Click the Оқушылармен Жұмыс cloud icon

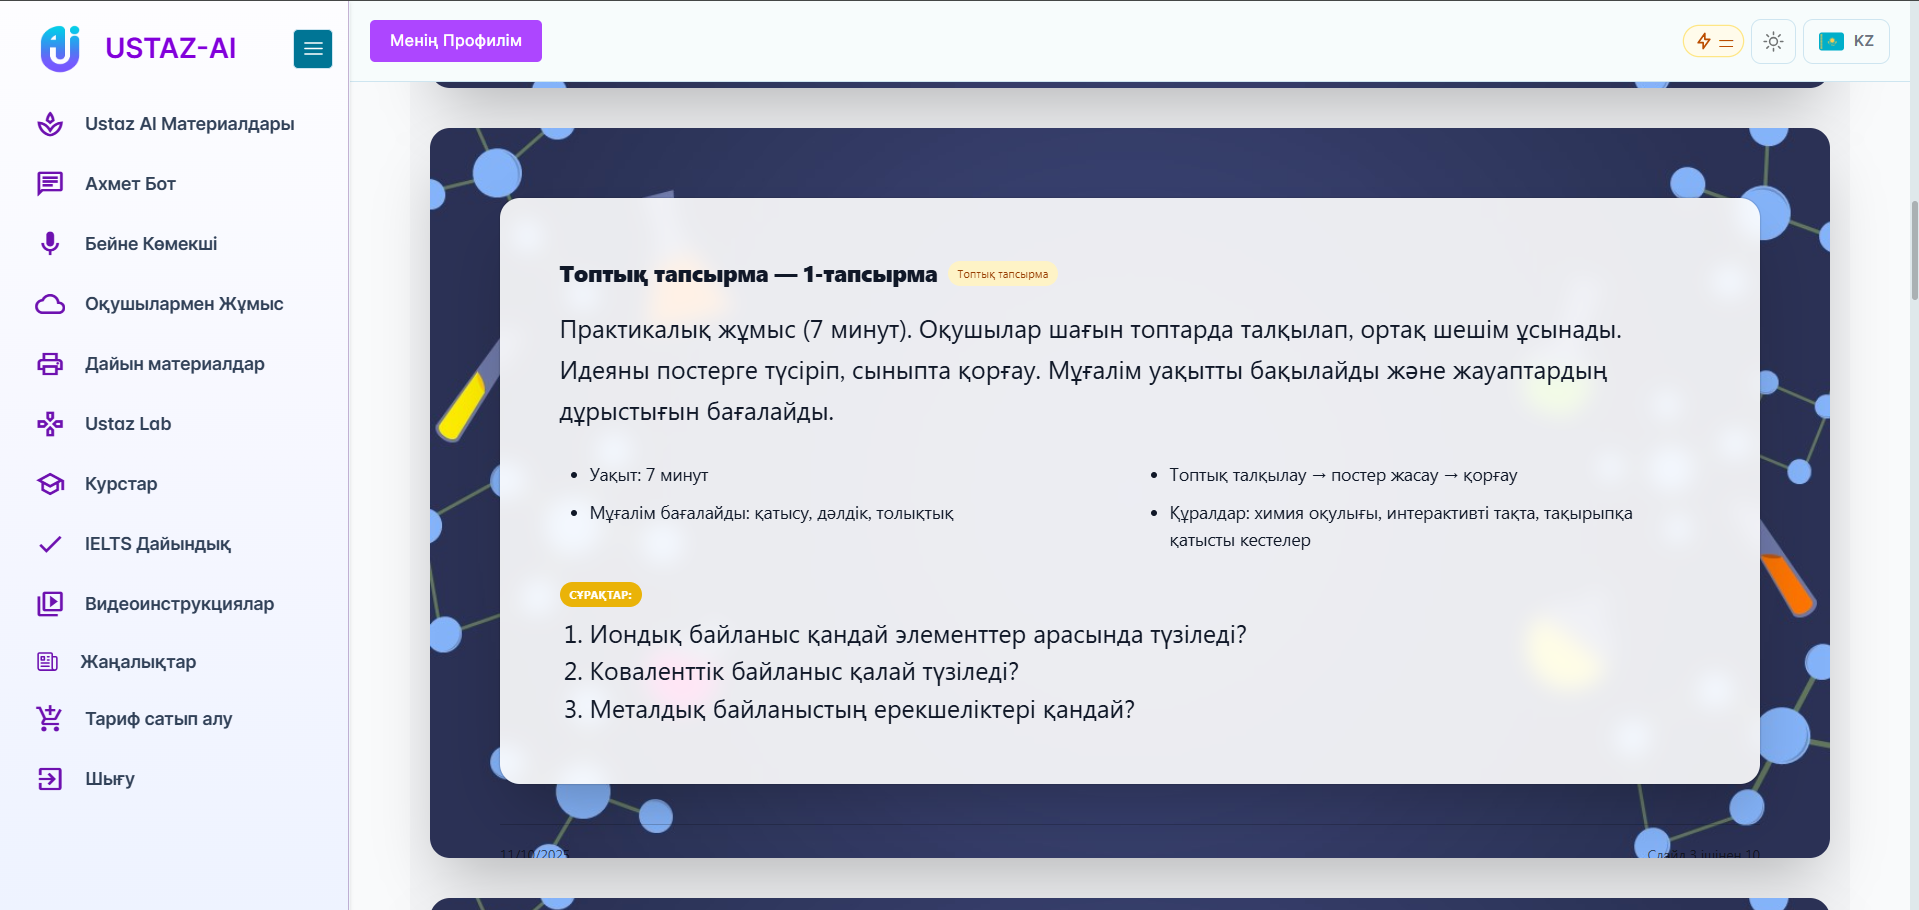(50, 304)
